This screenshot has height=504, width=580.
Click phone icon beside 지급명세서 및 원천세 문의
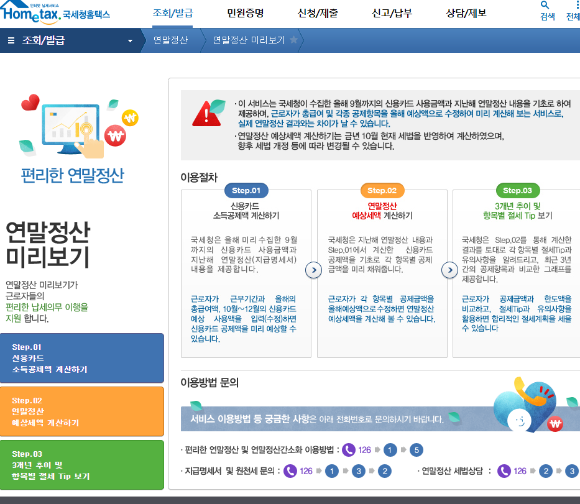click(290, 471)
